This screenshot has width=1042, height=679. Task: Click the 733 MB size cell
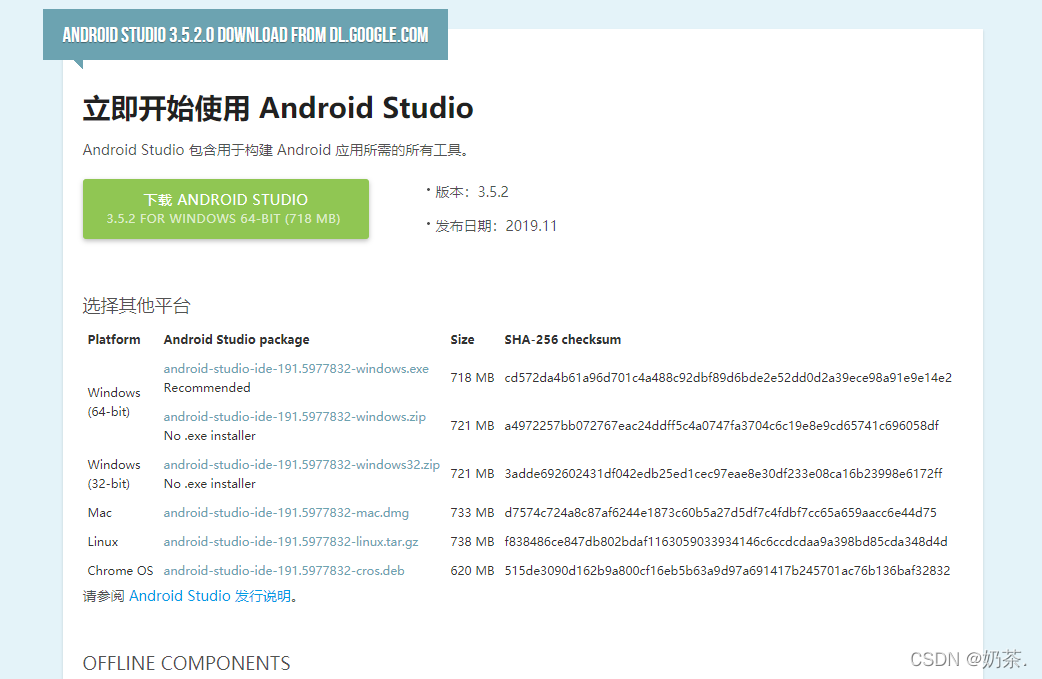click(x=472, y=513)
